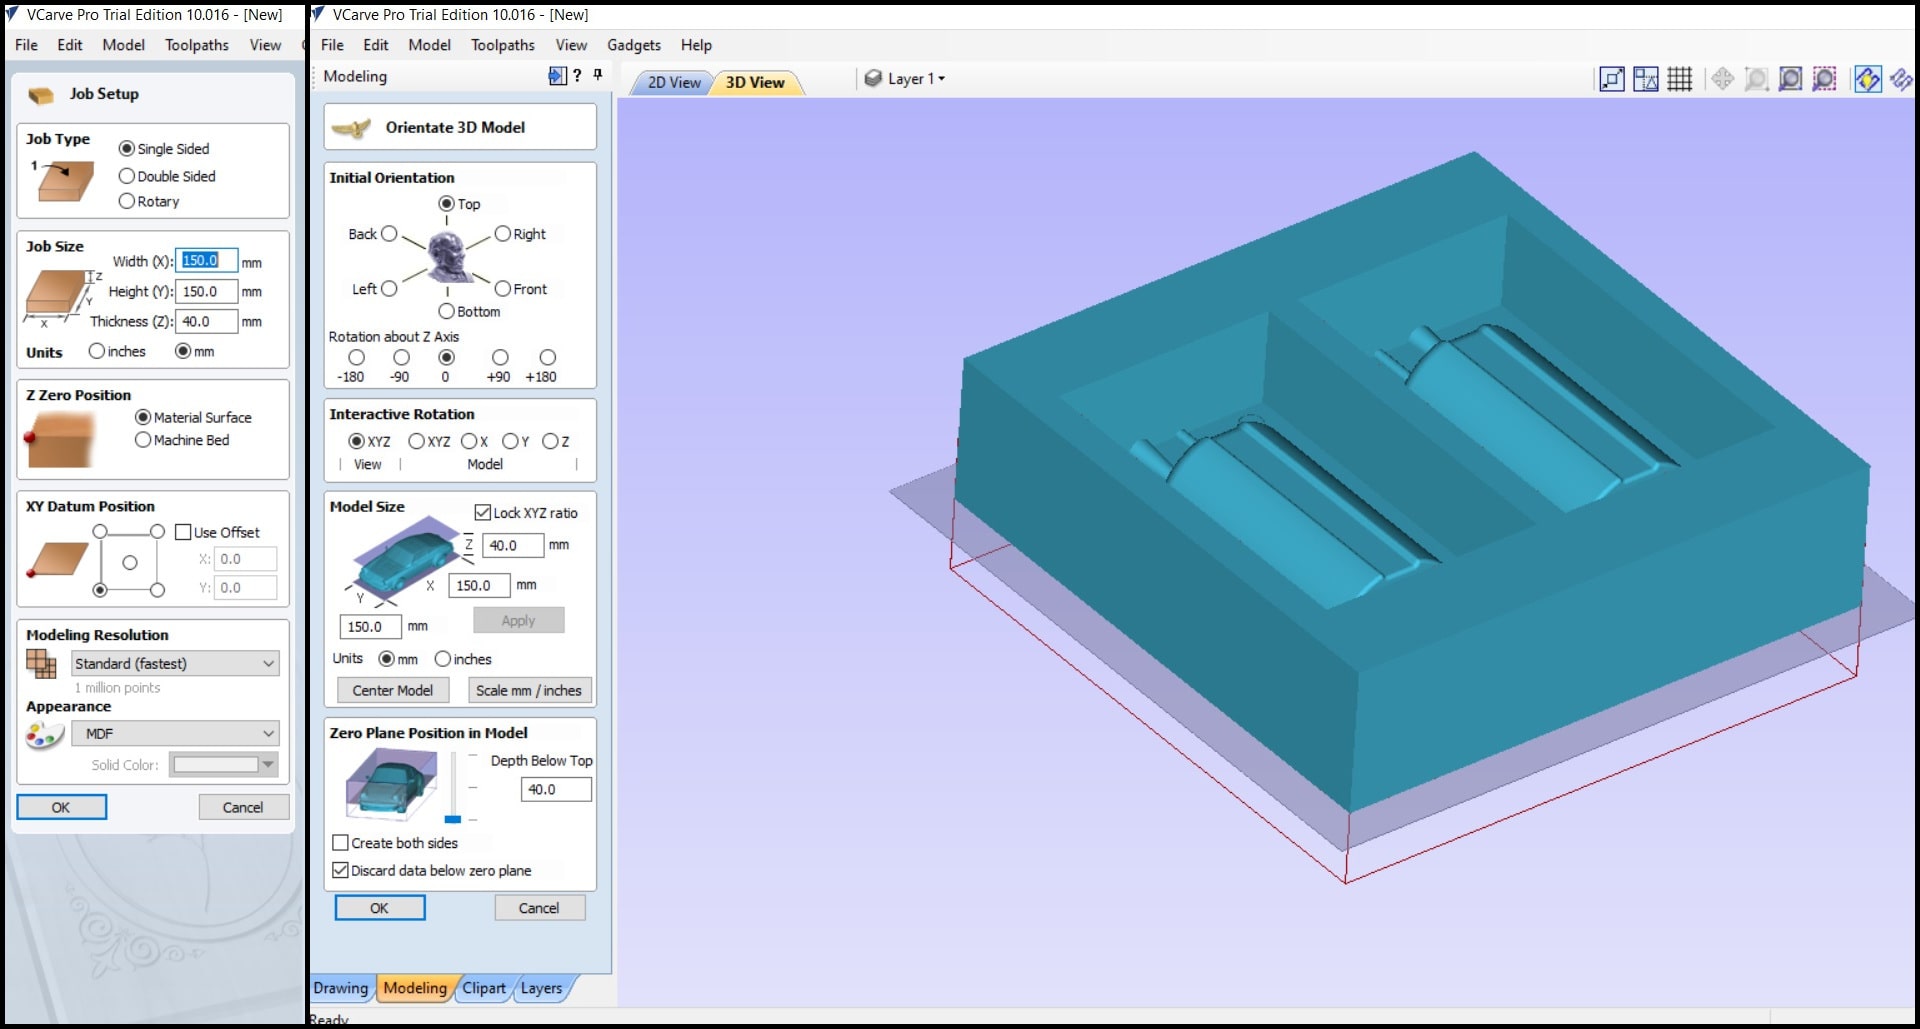Click the Modeling panel switch-side arrow icon
This screenshot has width=1920, height=1029.
coord(557,76)
